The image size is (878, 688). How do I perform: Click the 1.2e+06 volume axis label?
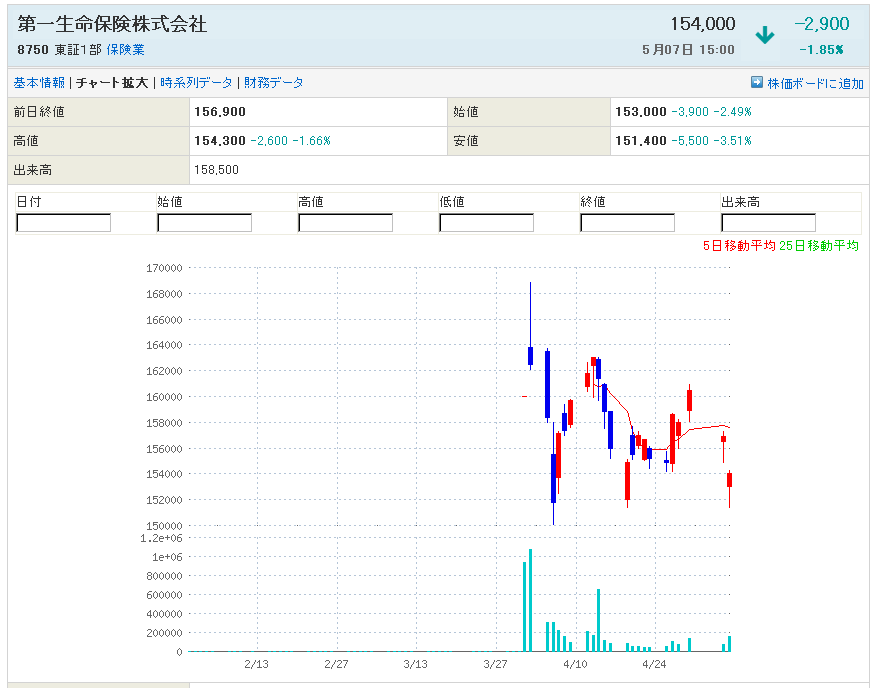coord(161,538)
